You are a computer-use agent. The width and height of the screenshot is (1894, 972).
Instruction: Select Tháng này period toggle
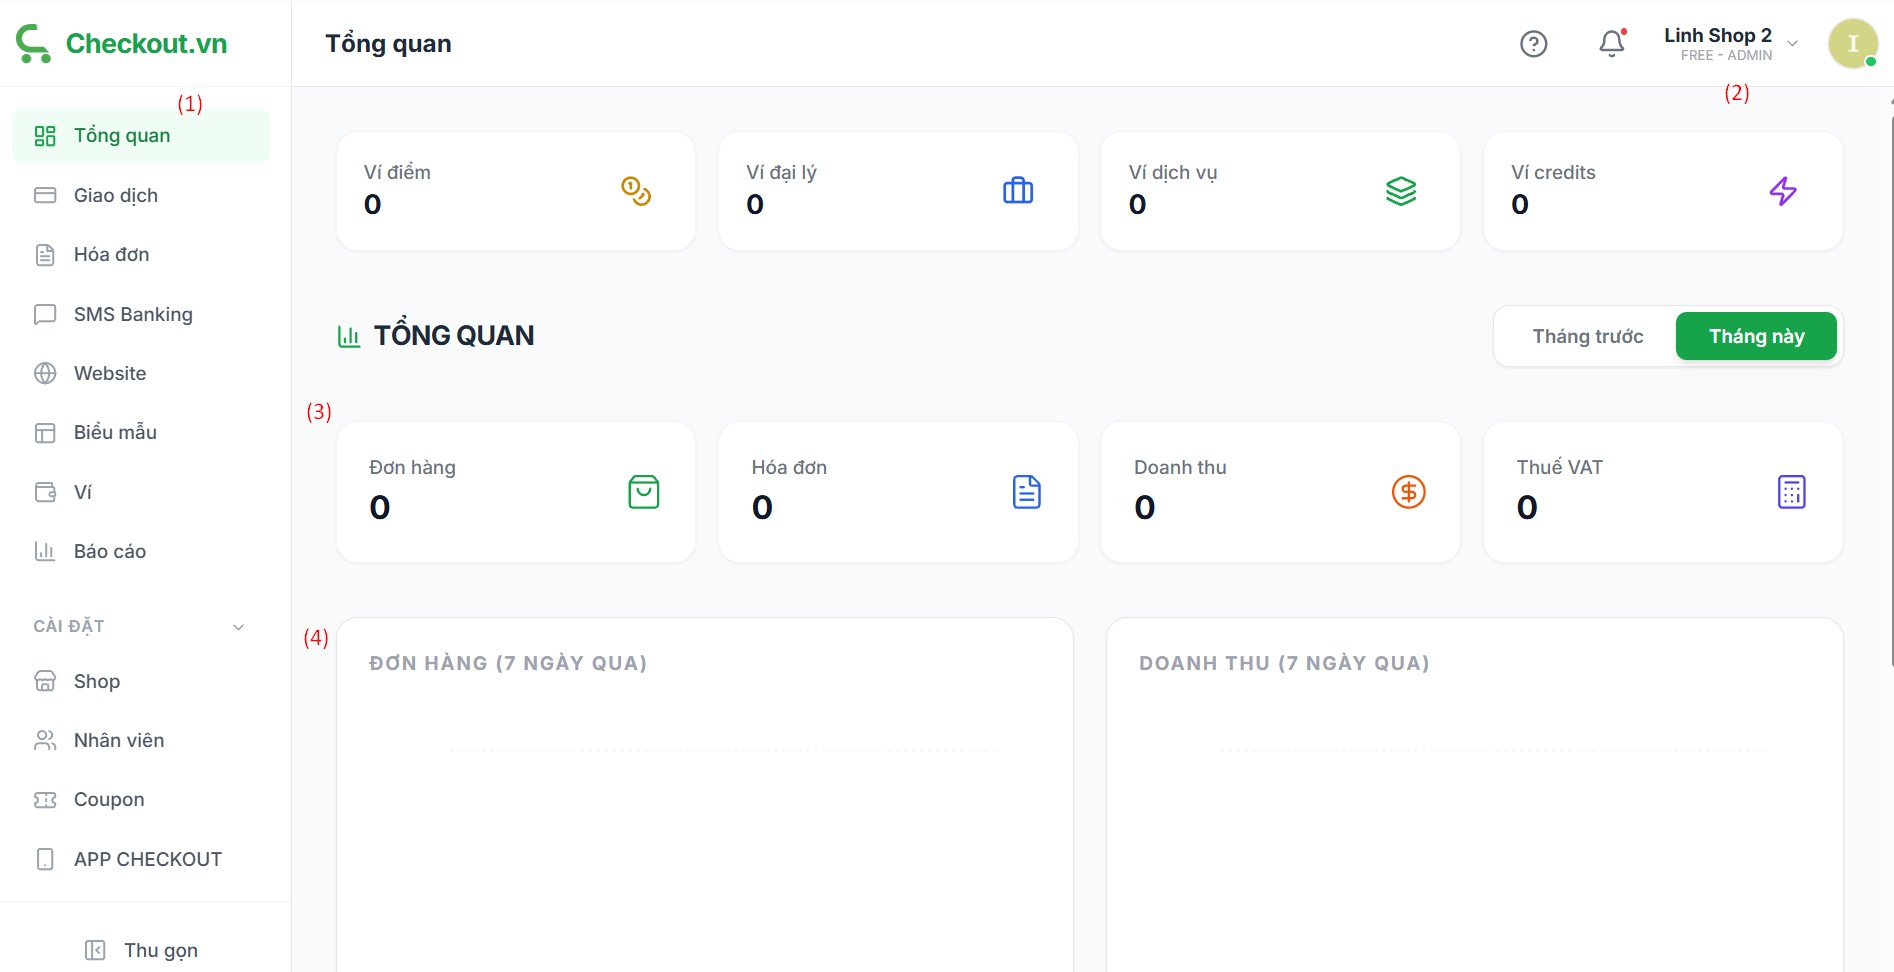pos(1756,337)
